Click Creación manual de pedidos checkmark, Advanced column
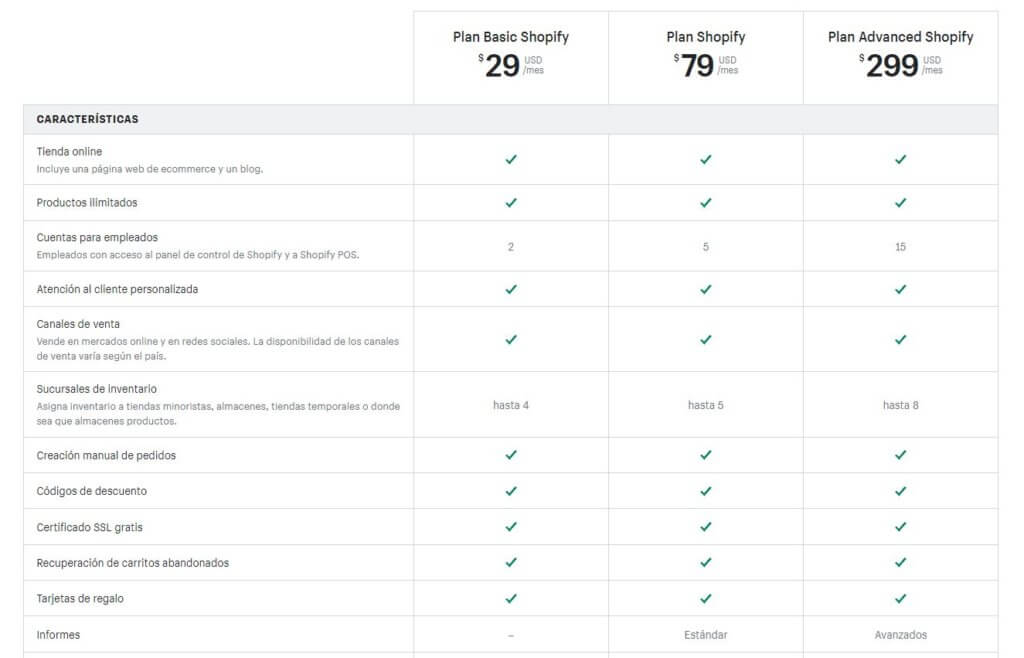 click(x=901, y=455)
